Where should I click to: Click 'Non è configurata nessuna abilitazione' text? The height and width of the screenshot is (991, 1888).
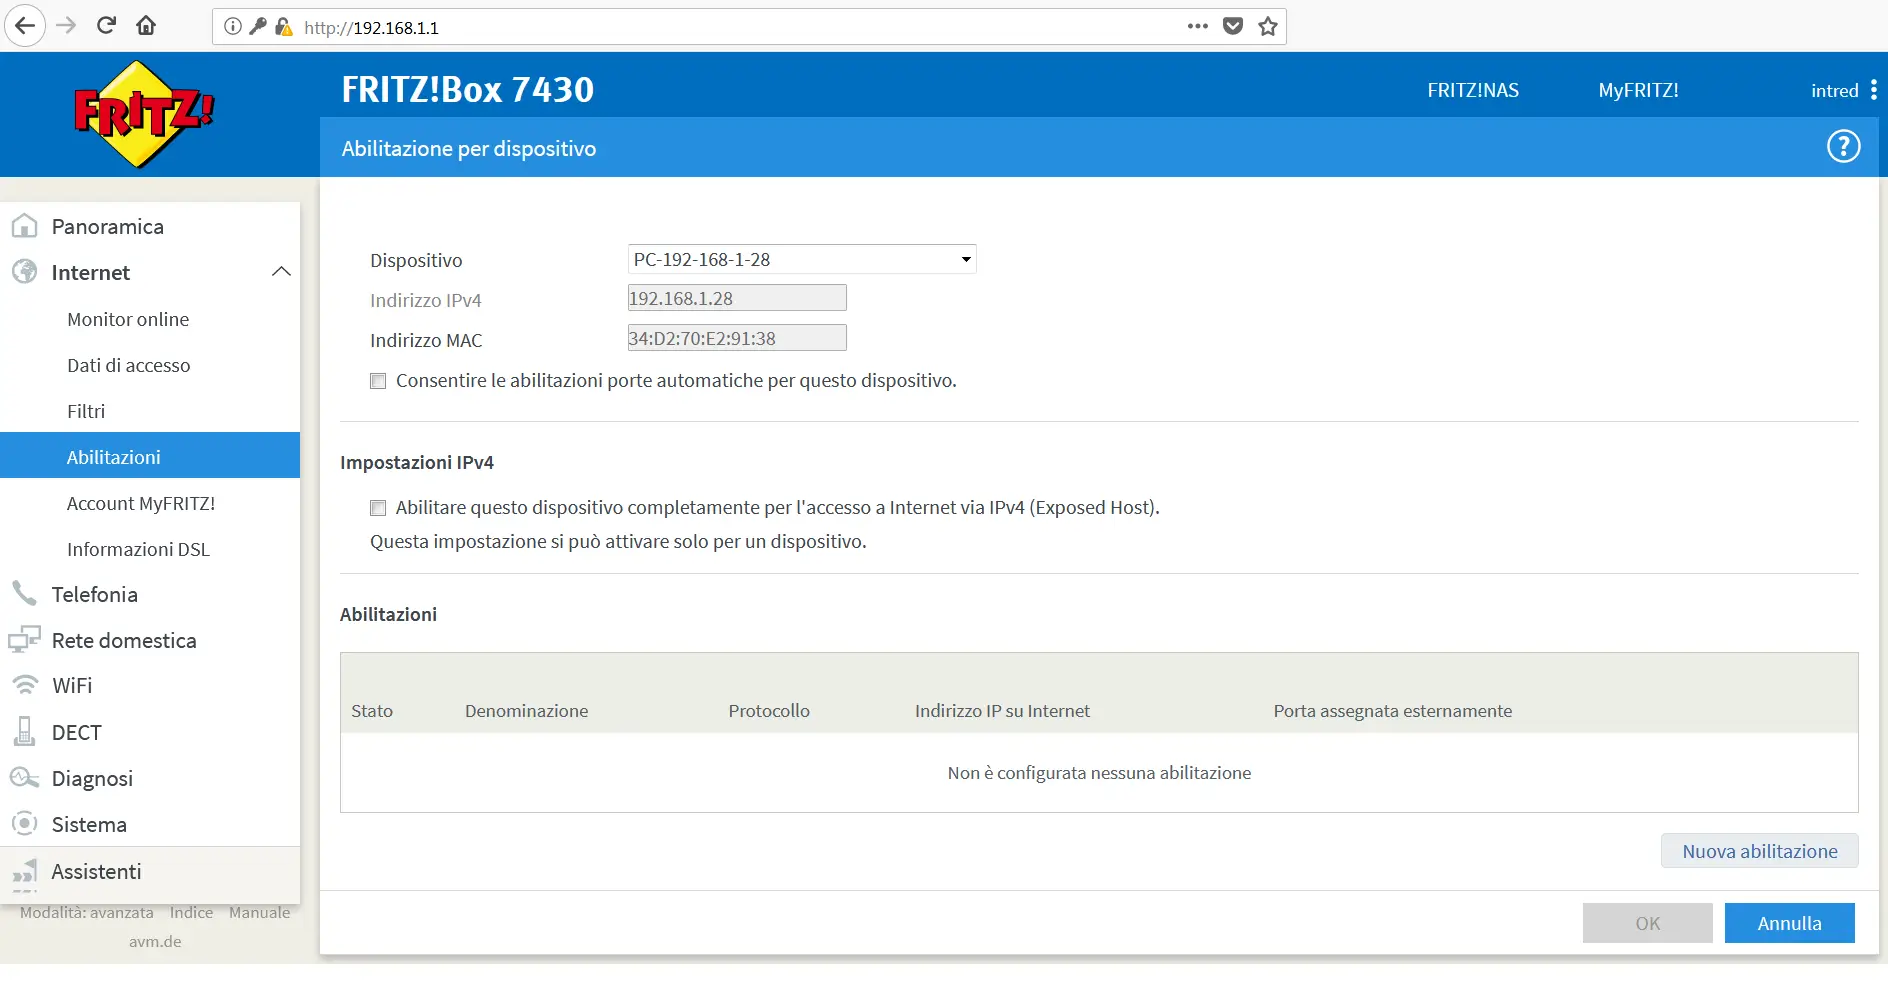pyautogui.click(x=1099, y=773)
